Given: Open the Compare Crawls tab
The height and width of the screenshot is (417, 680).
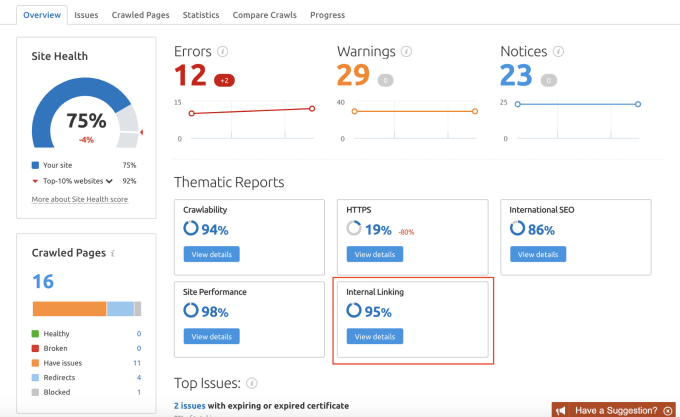Looking at the screenshot, I should pyautogui.click(x=264, y=15).
